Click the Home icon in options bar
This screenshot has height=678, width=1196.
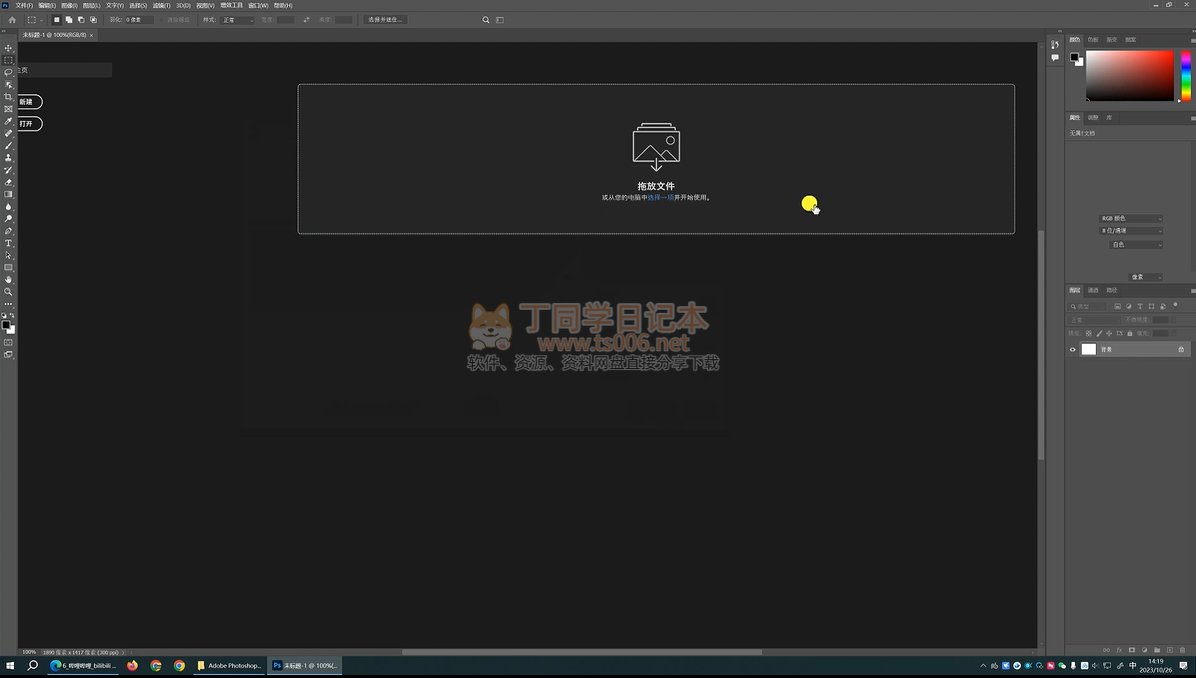pyautogui.click(x=12, y=20)
